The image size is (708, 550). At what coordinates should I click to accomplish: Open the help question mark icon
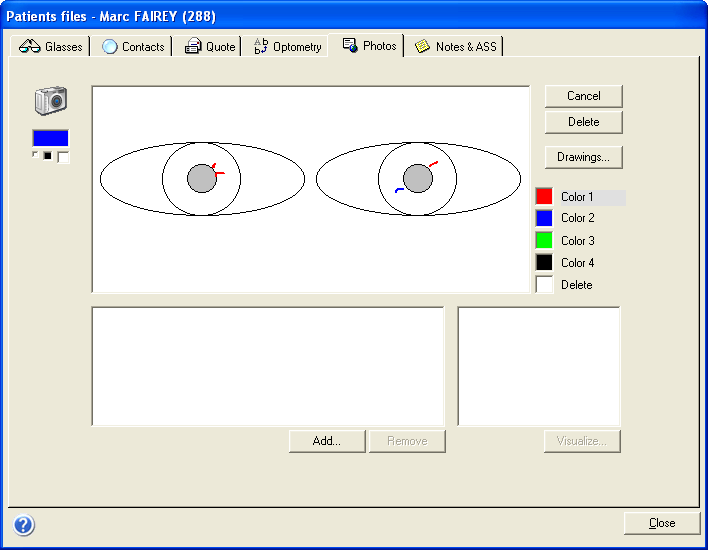pyautogui.click(x=24, y=525)
